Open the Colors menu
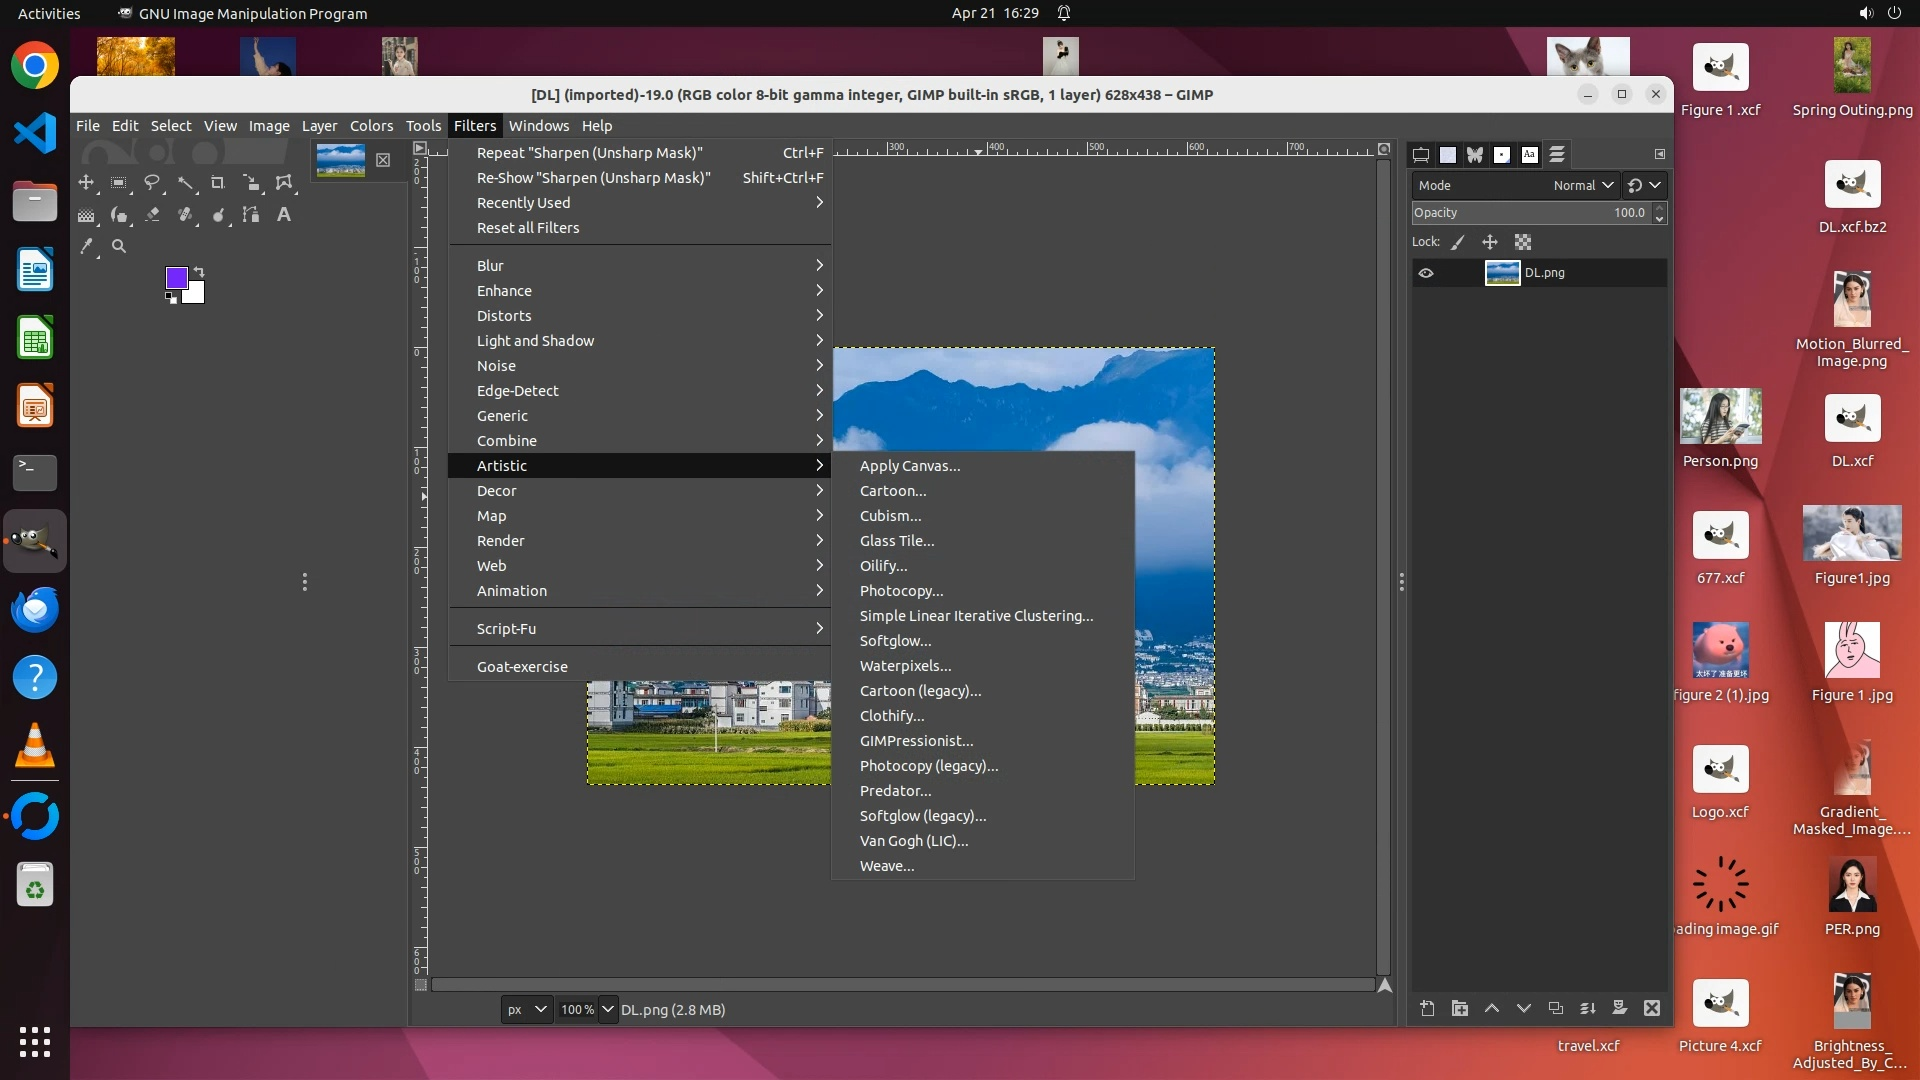The width and height of the screenshot is (1920, 1080). click(x=371, y=126)
